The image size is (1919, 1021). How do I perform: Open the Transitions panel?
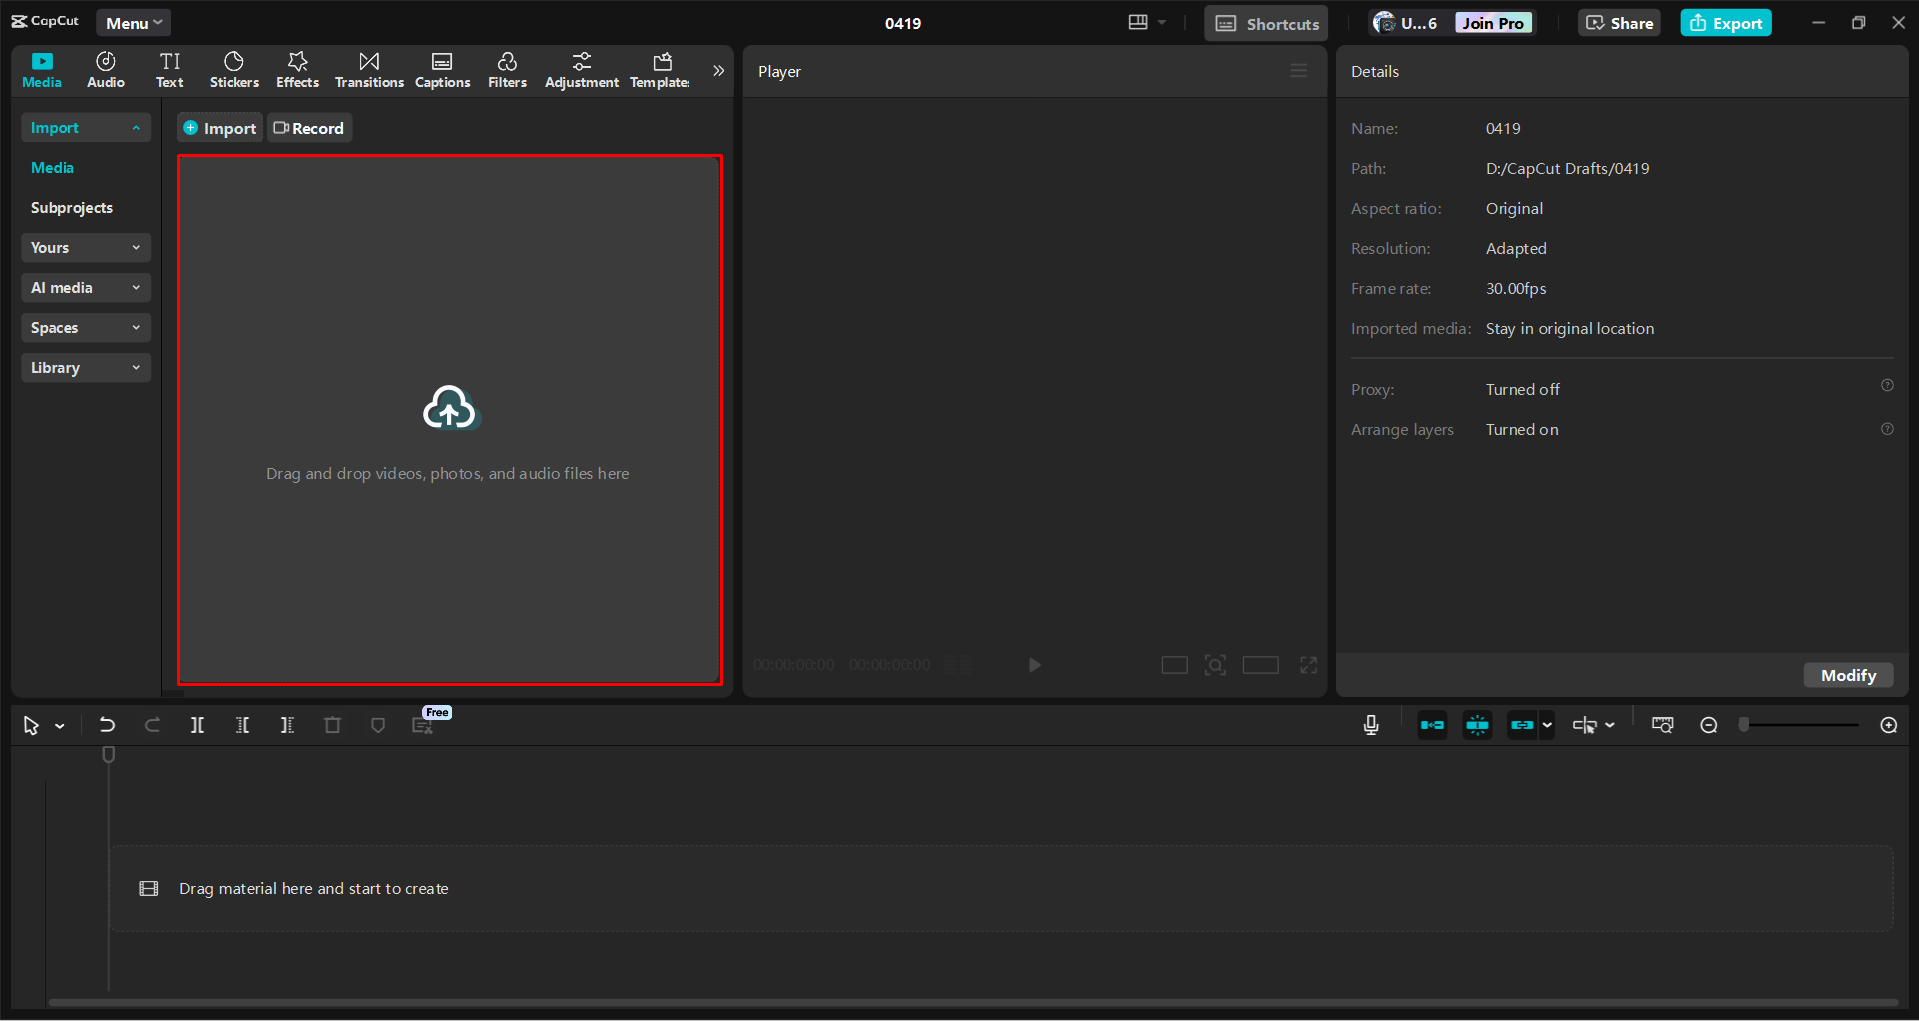(368, 69)
